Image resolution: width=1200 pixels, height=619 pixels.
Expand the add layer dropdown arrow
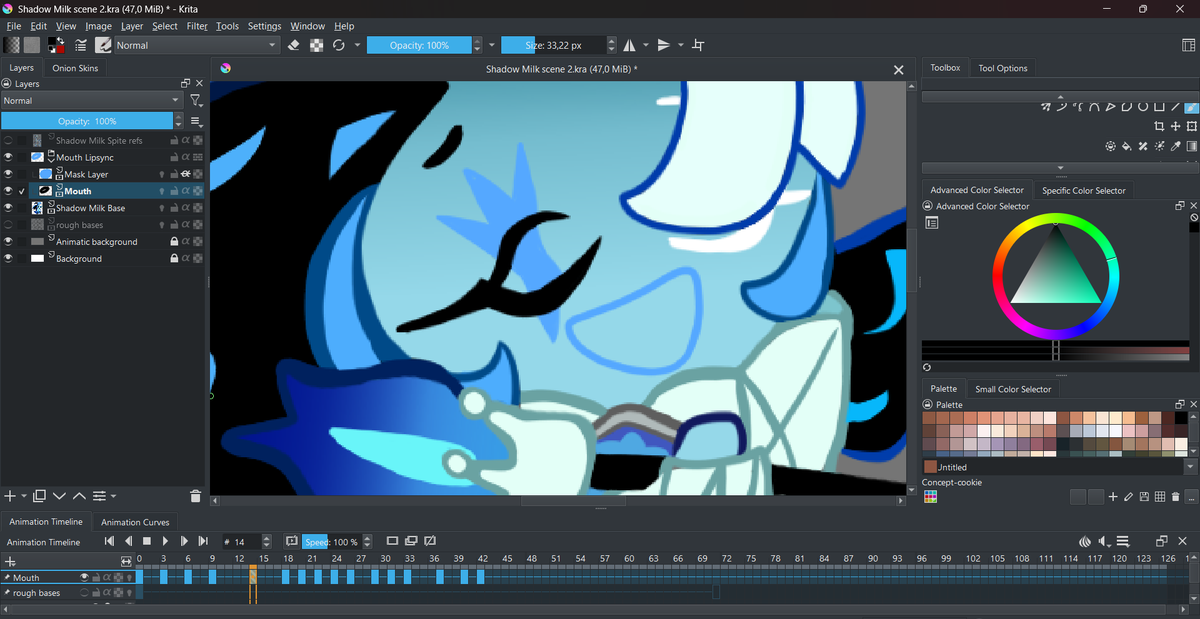point(22,496)
